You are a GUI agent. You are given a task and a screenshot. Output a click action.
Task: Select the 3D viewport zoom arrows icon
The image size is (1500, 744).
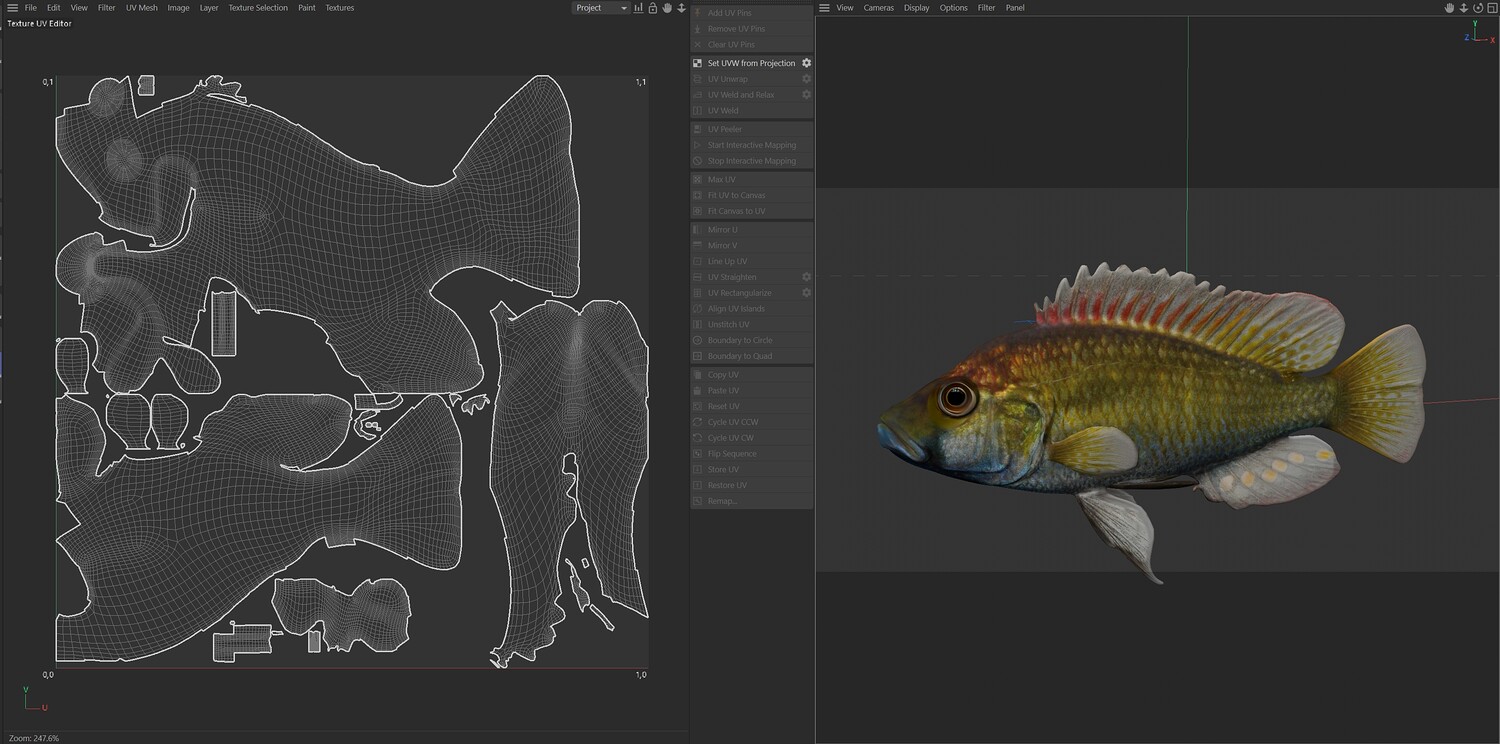pos(1464,8)
